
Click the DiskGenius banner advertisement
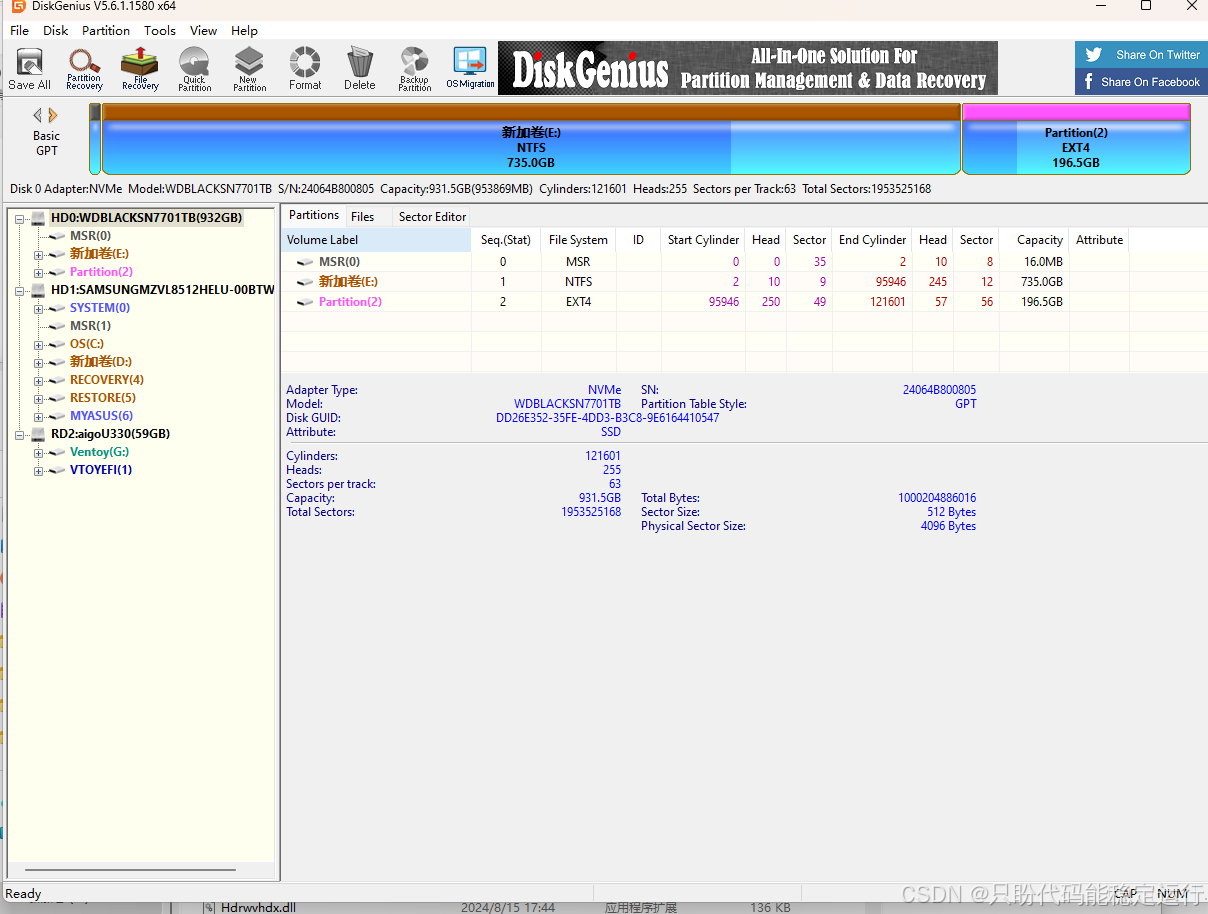(x=748, y=68)
